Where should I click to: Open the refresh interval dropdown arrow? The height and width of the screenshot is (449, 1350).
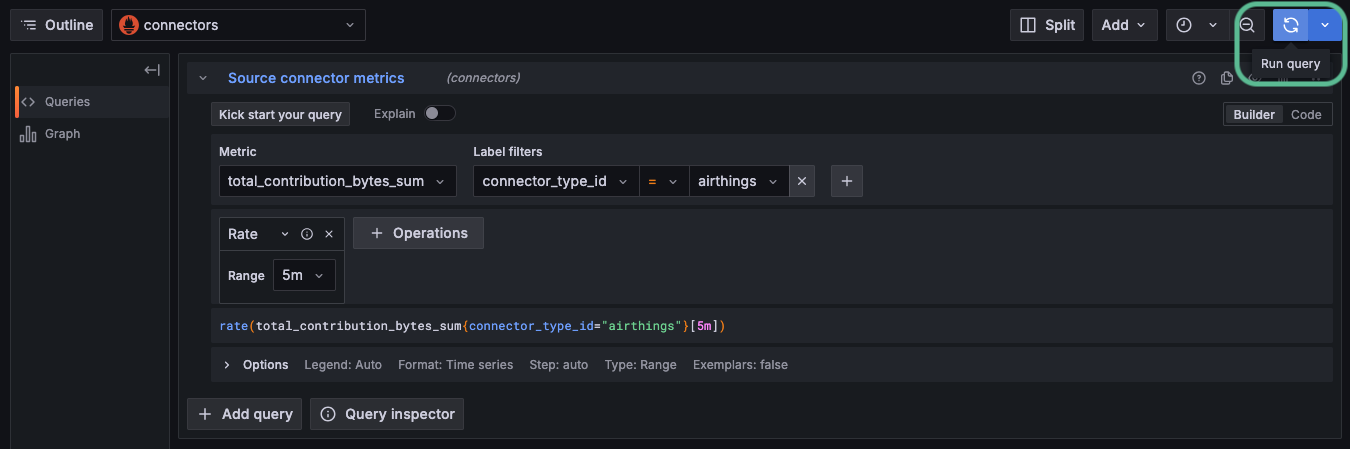pos(1324,25)
